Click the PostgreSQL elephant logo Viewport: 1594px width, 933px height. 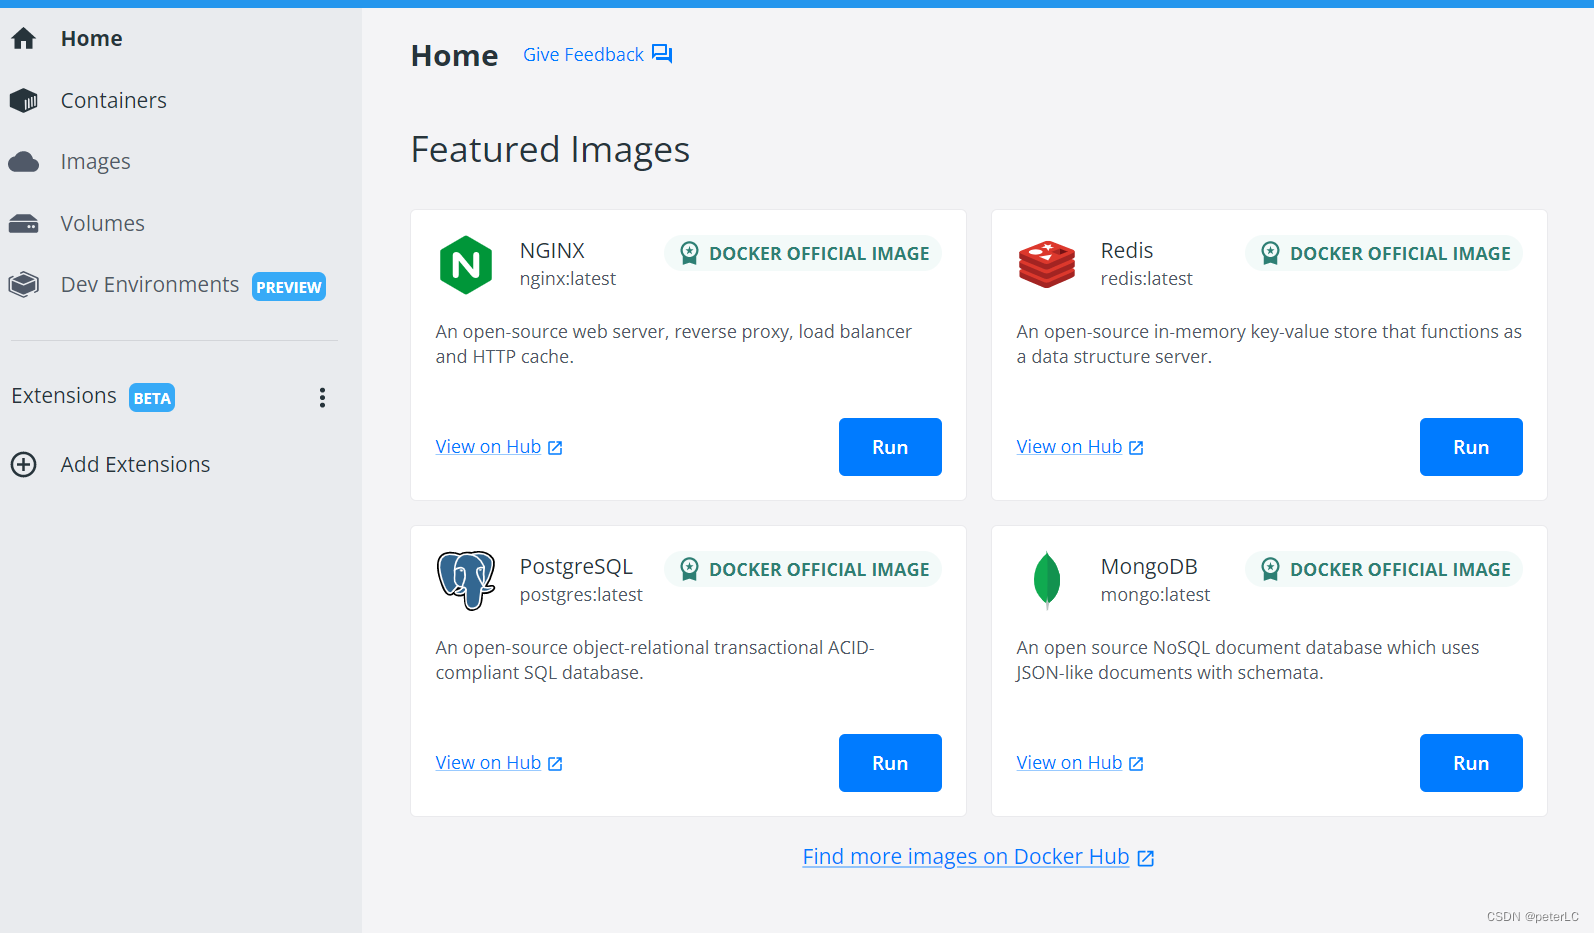tap(466, 580)
